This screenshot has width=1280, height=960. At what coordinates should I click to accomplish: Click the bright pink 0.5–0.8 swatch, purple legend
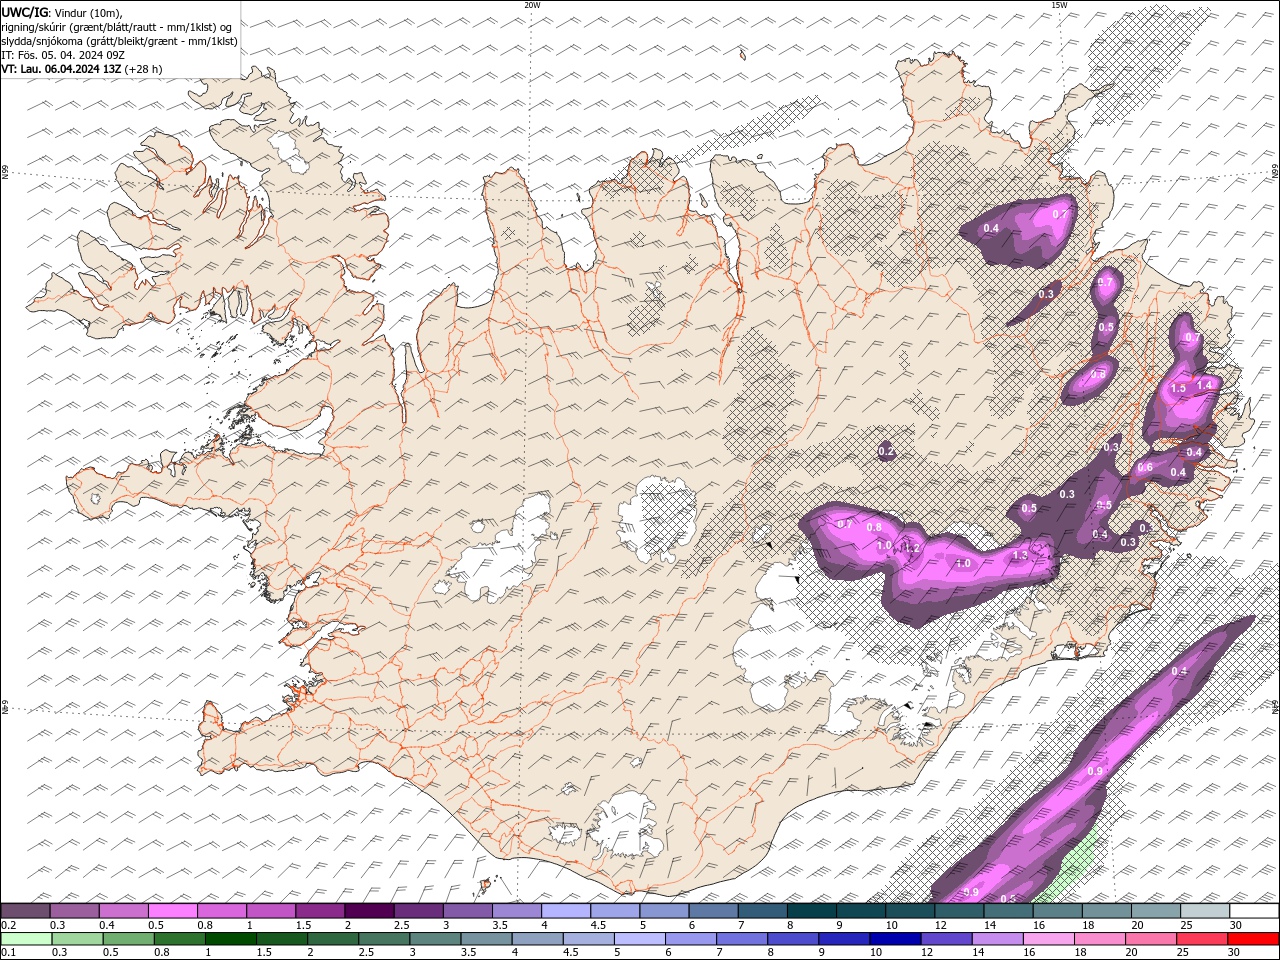(172, 911)
